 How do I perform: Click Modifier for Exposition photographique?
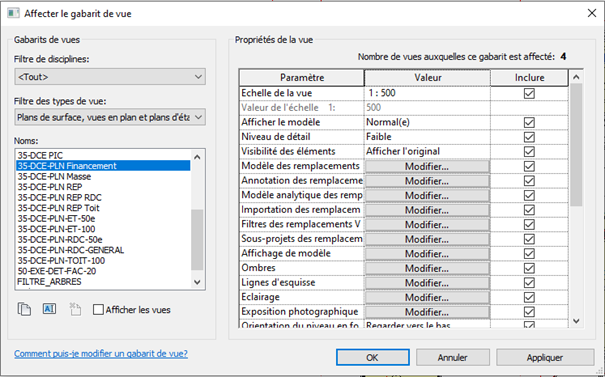427,312
